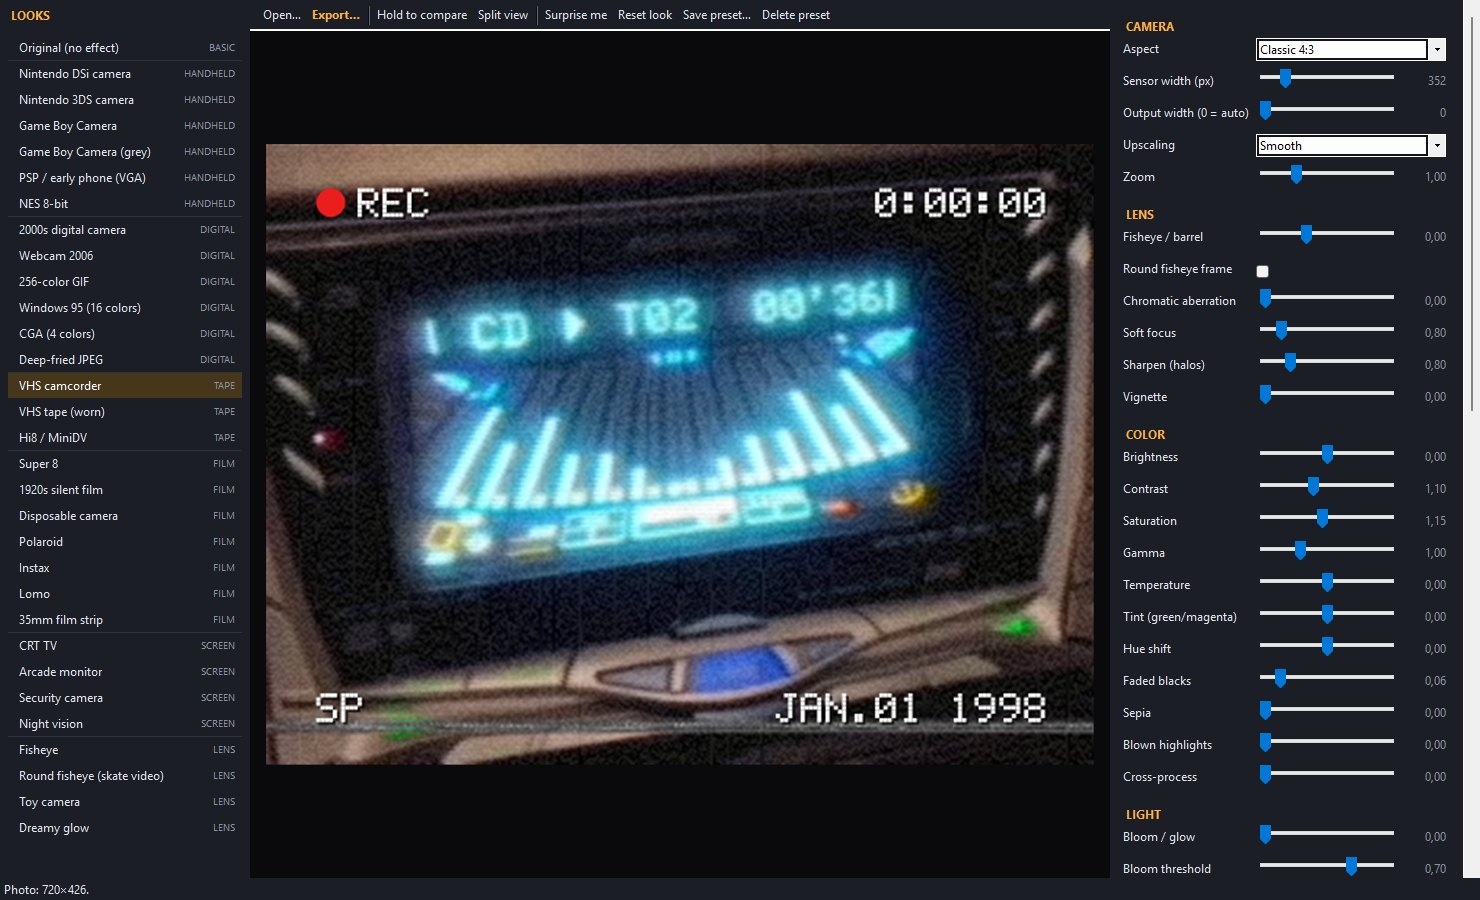
Task: Click the Output width slider
Action: click(1326, 110)
